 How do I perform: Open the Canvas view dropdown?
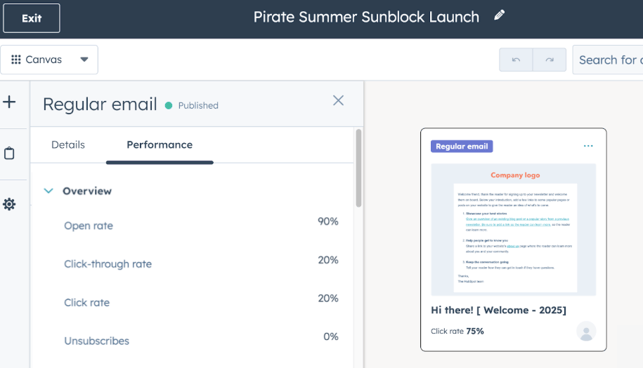click(x=49, y=60)
